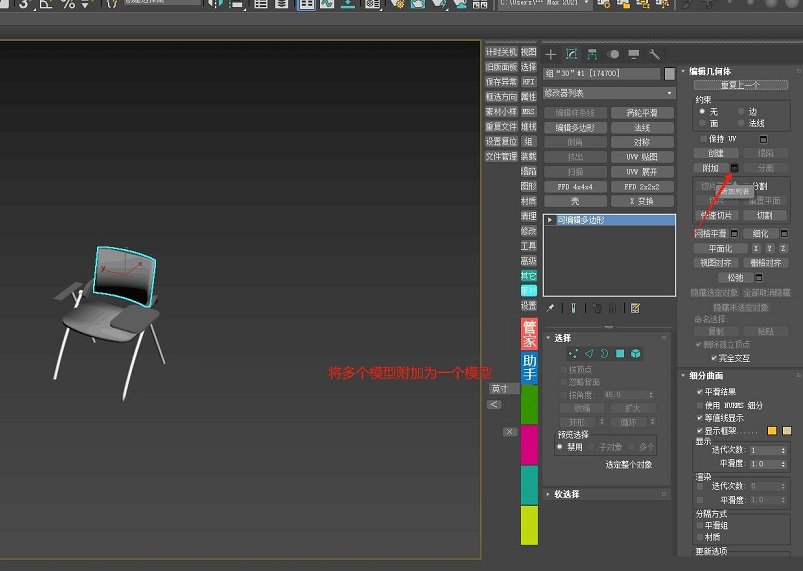Click the small X button left of panel
803x571 pixels.
coord(510,432)
